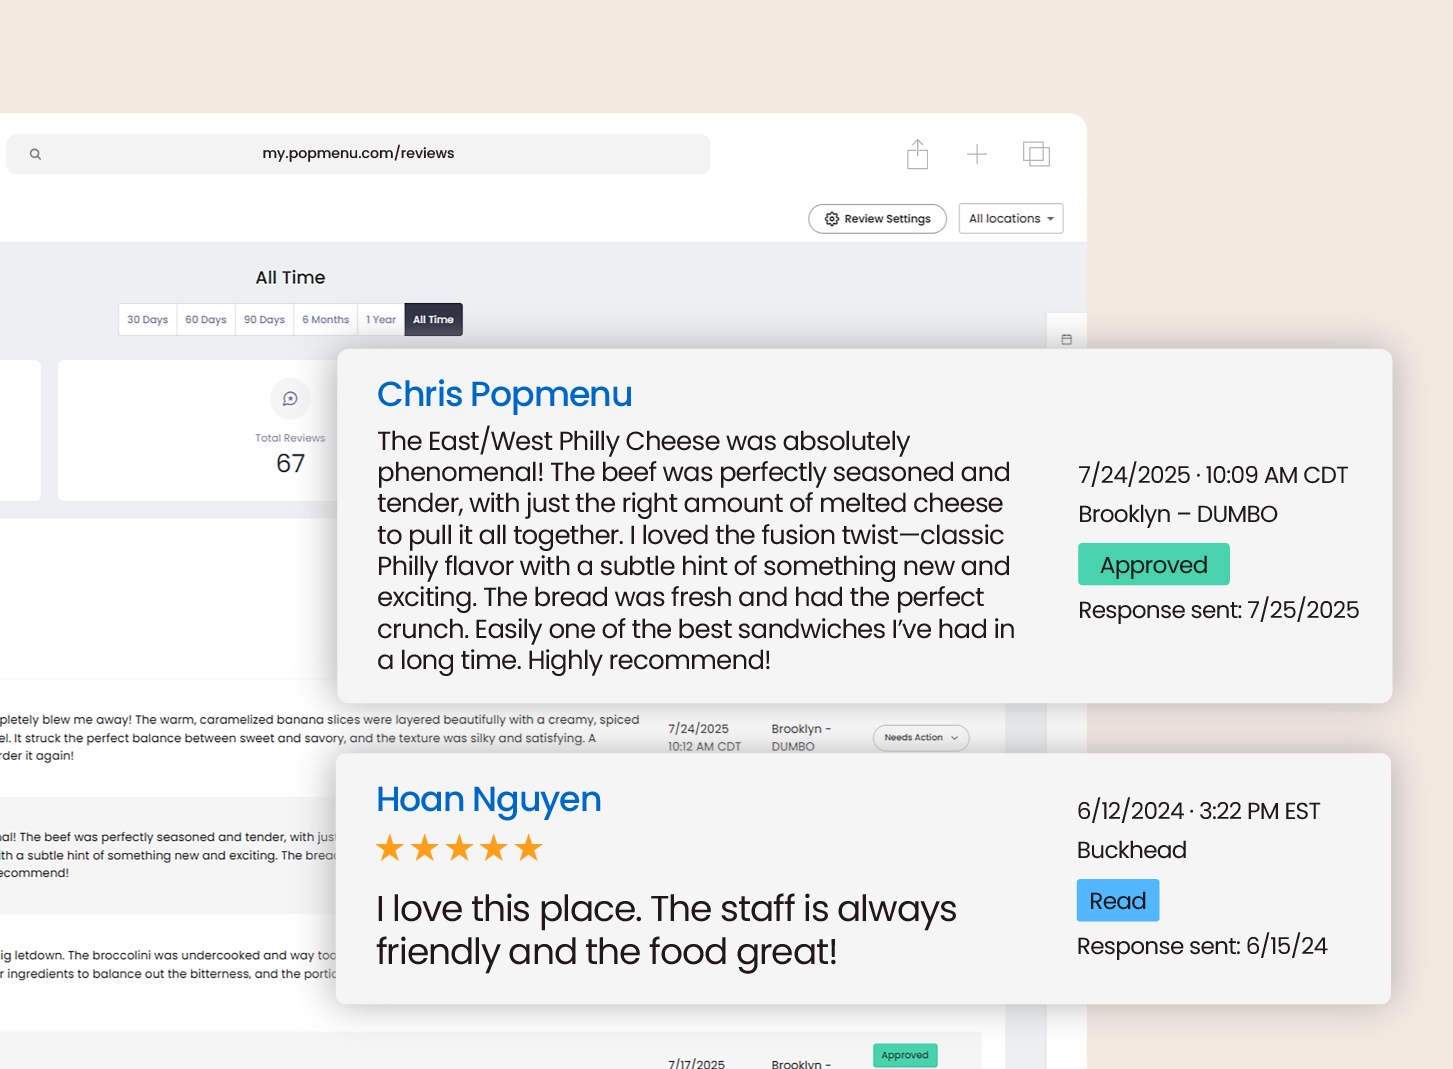1453x1069 pixels.
Task: Click the five-star rating on Hoan Nguyen review
Action: click(x=459, y=849)
